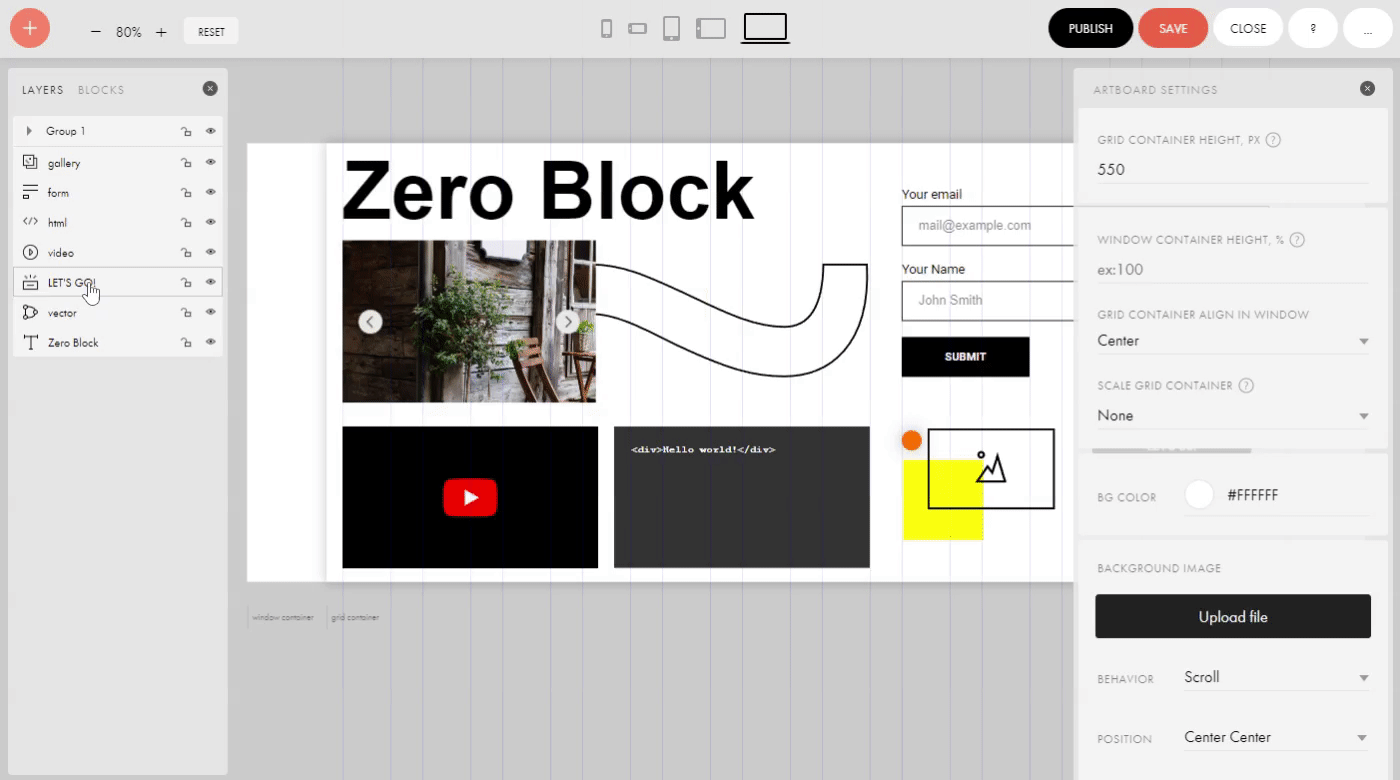Click the Publish button
1400x780 pixels.
tap(1090, 28)
